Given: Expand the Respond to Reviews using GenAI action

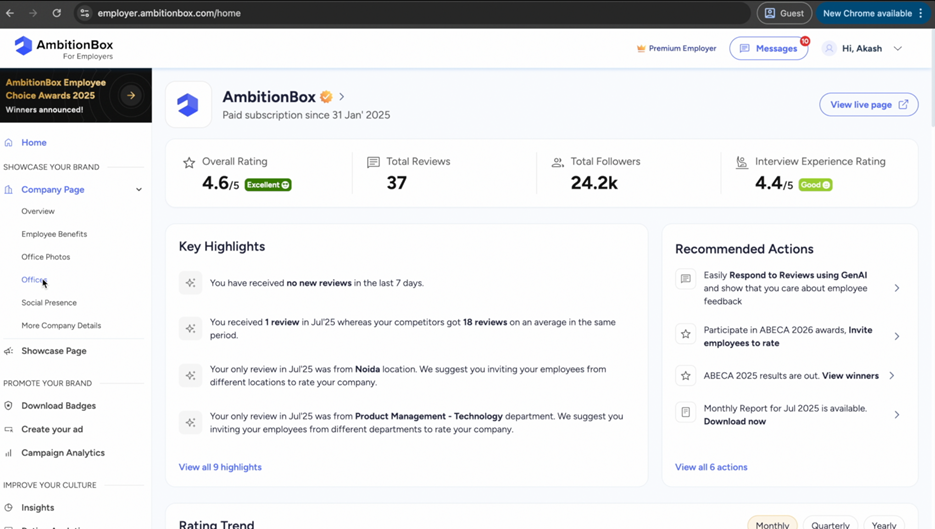Looking at the screenshot, I should tap(896, 288).
